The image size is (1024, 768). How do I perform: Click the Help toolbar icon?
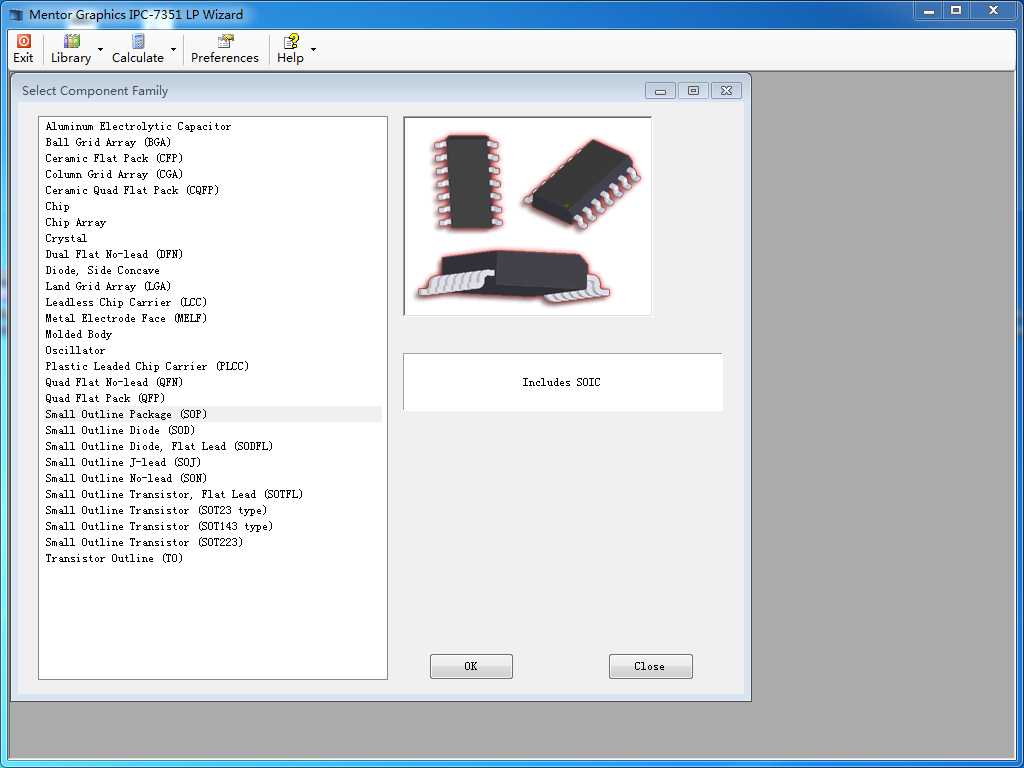(x=291, y=49)
